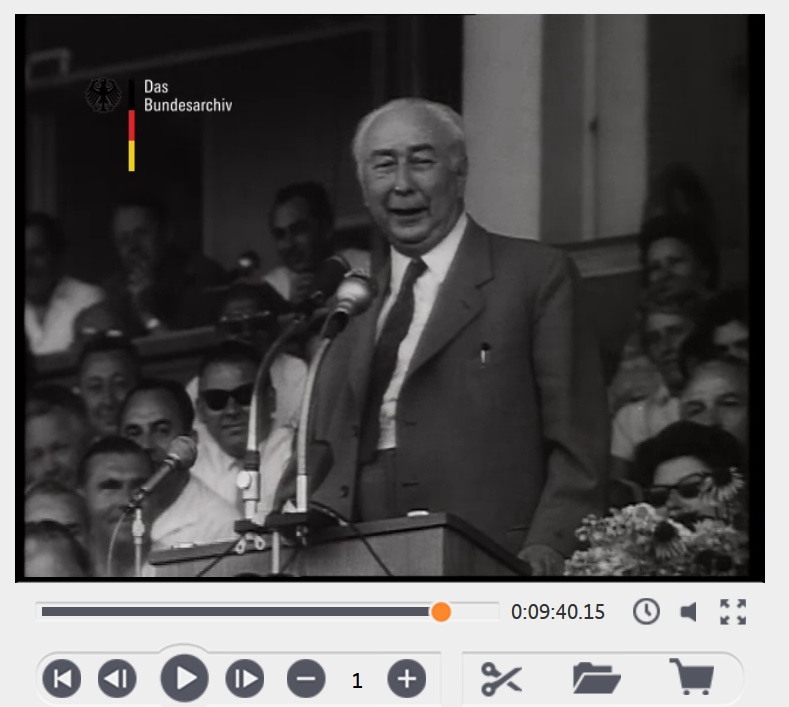Click the video frame area
The image size is (789, 707).
390,298
